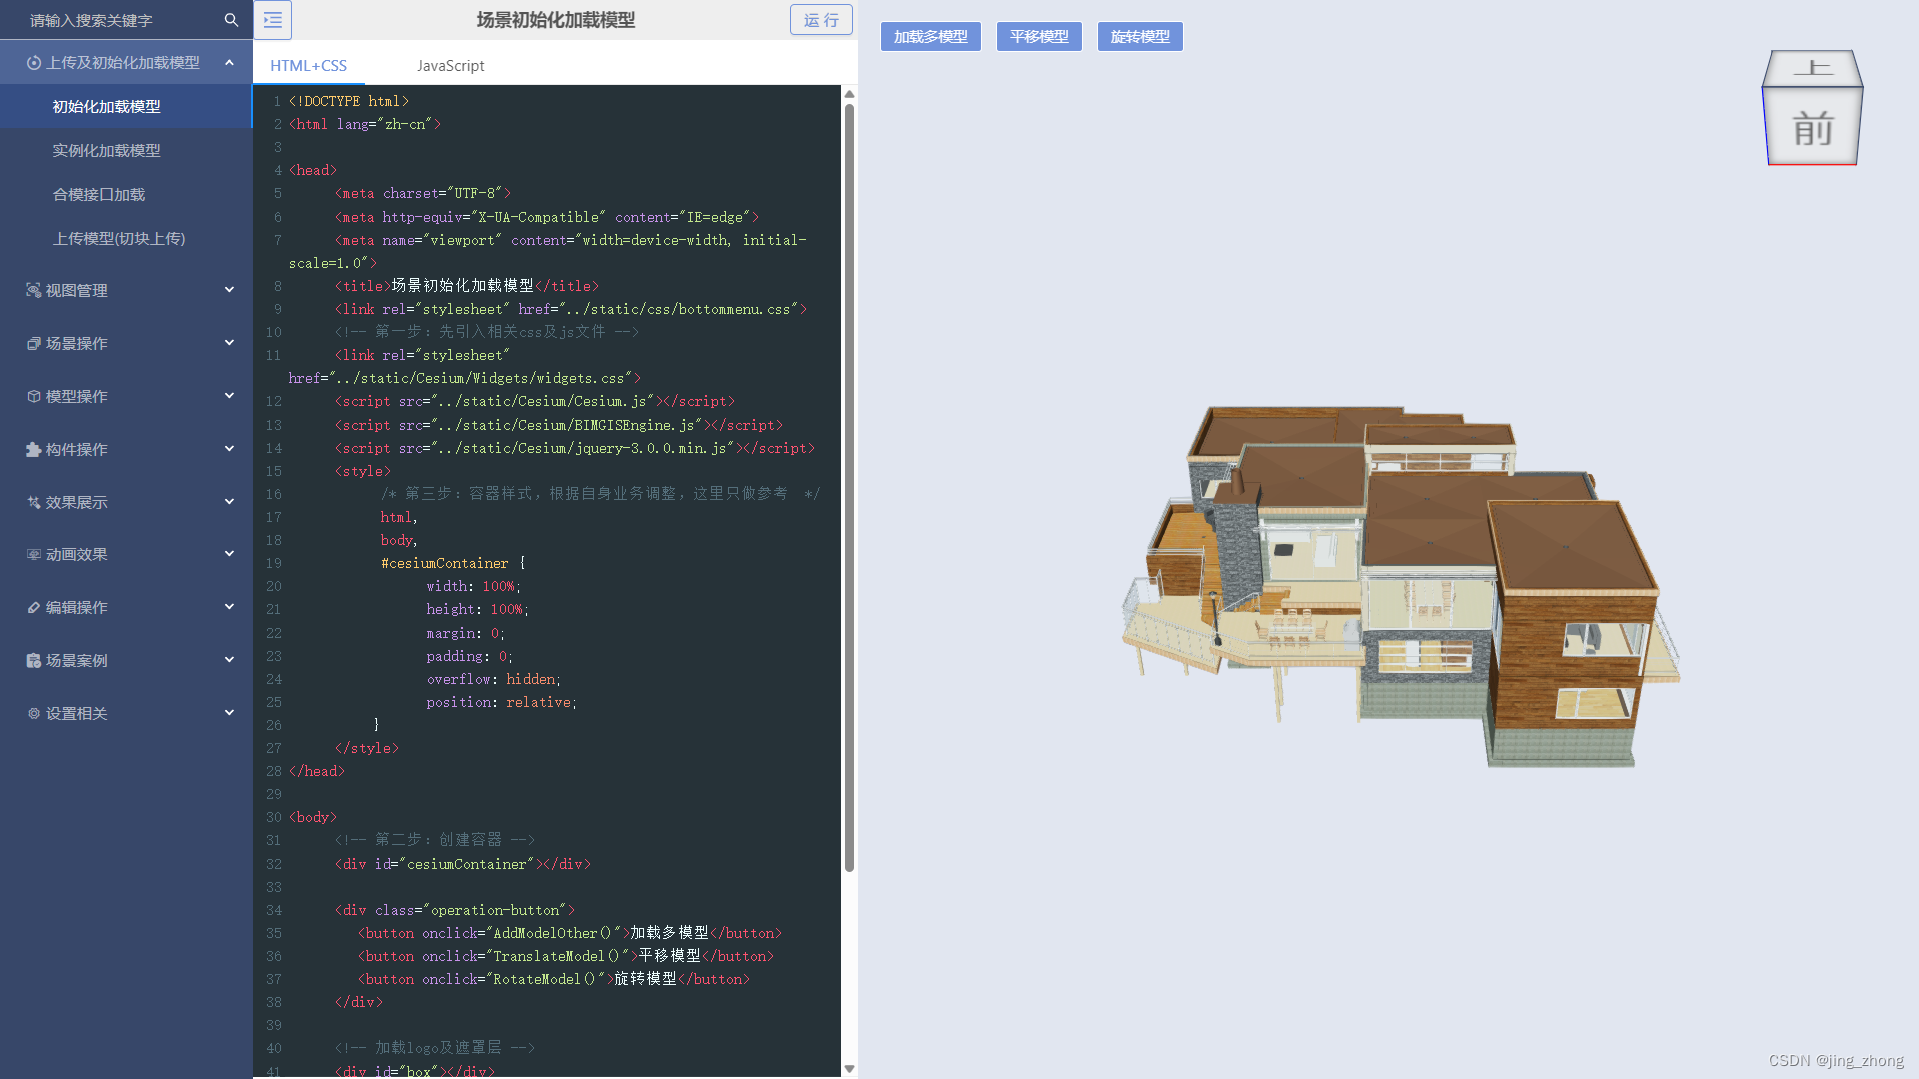Collapse 上传及初始化加载模型 section chevron
Image resolution: width=1919 pixels, height=1079 pixels.
pos(229,62)
